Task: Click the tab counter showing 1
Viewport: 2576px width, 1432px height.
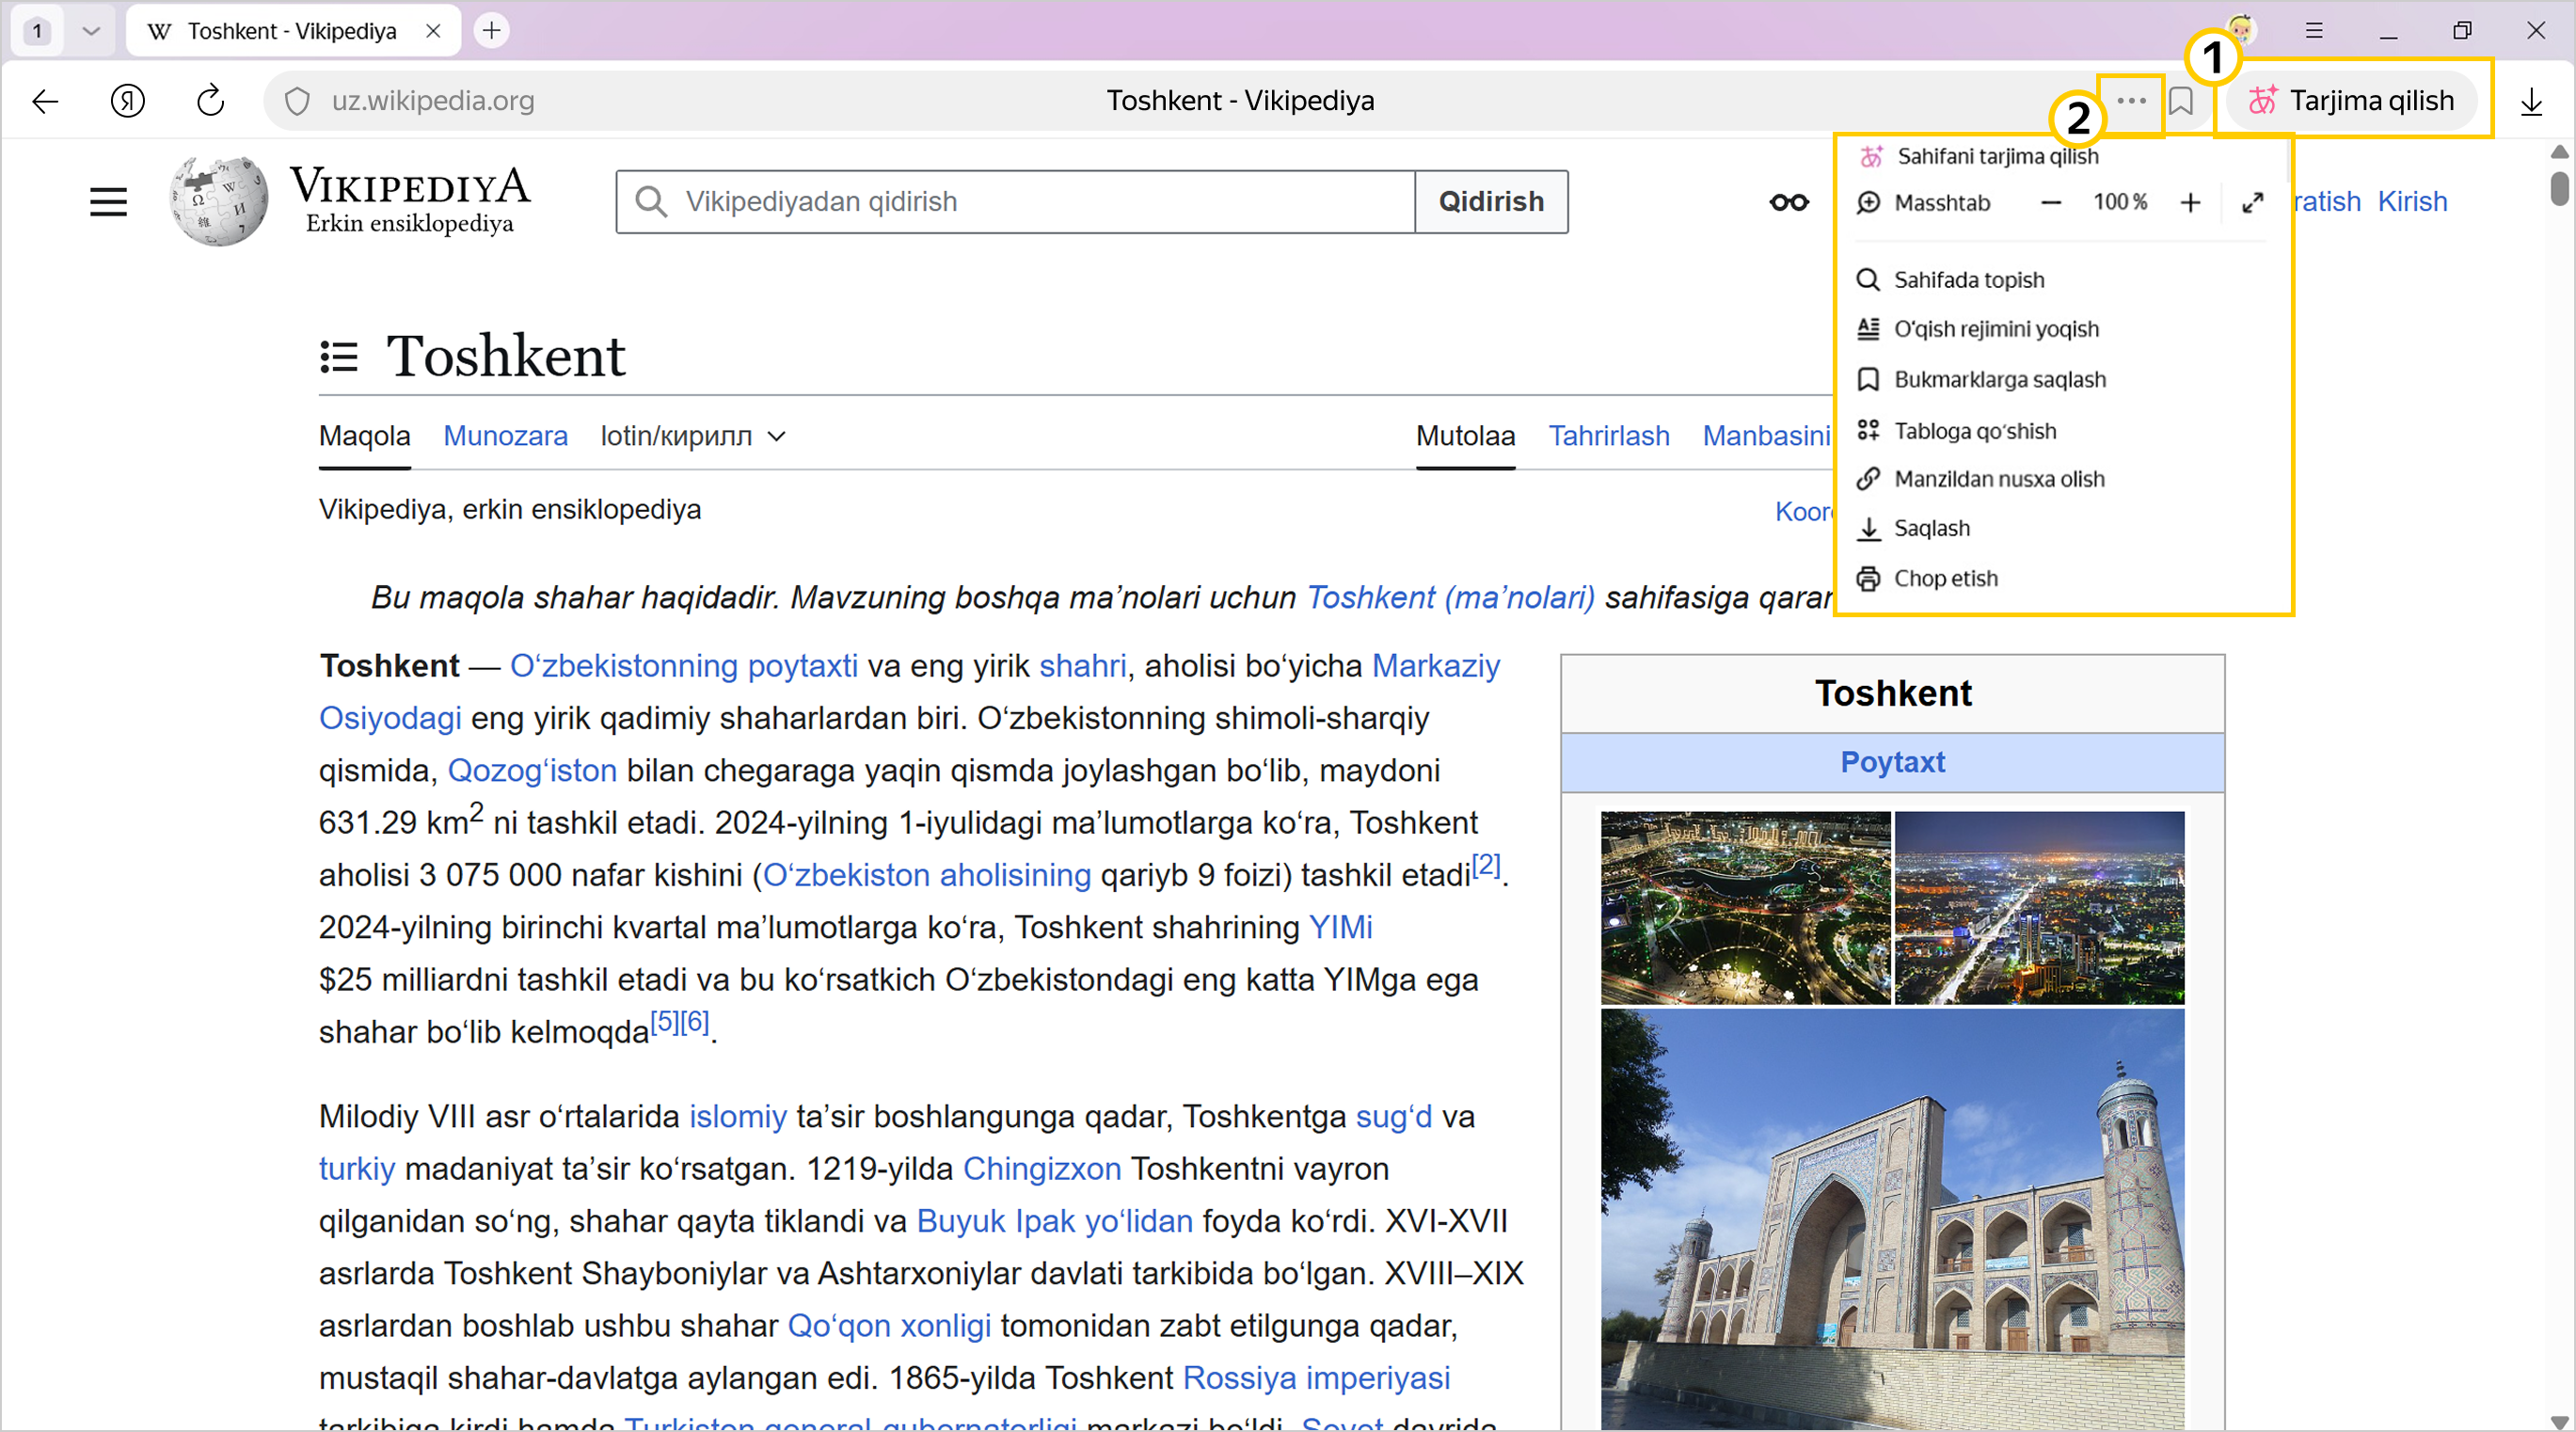Action: 37,31
